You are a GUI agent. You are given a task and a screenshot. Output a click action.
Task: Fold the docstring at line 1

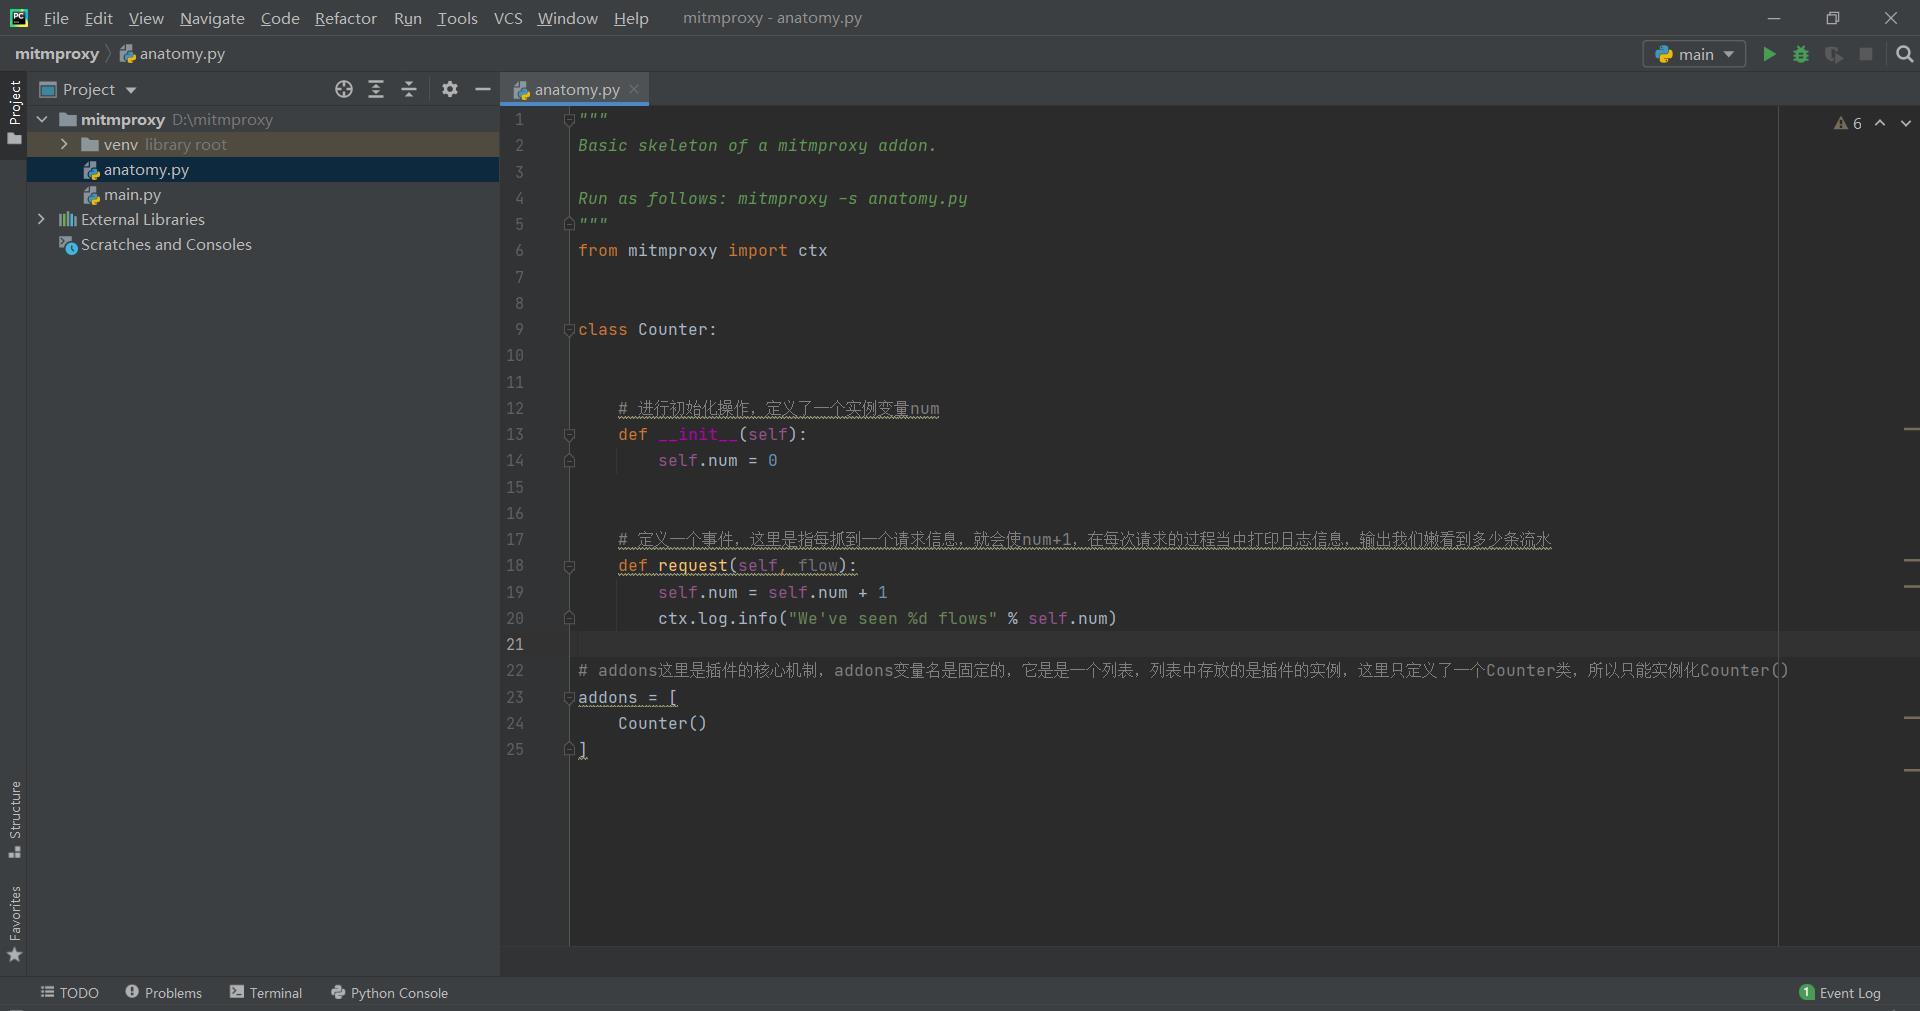click(569, 119)
